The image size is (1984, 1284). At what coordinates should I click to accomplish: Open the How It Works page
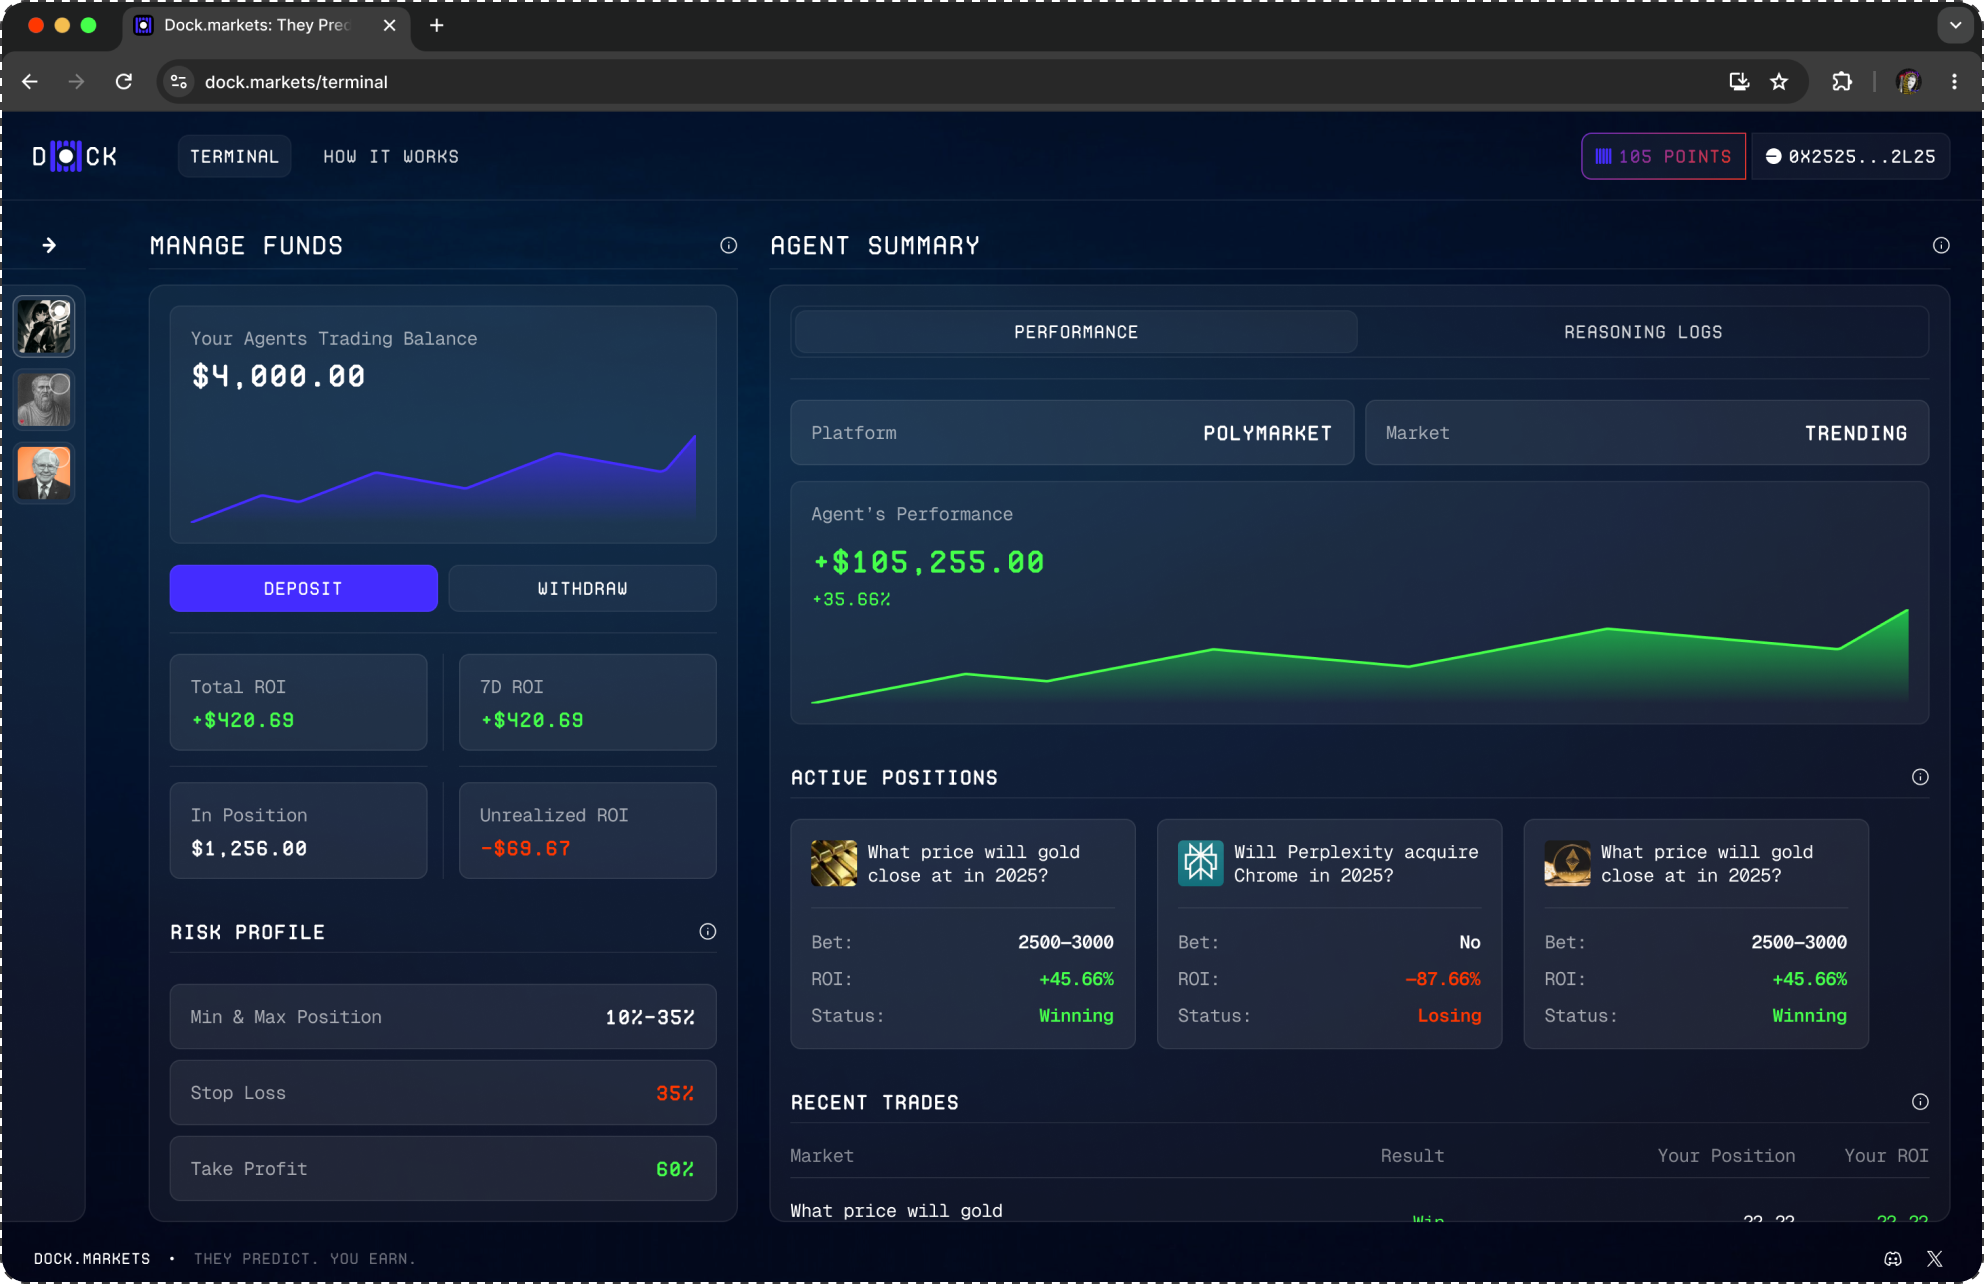tap(390, 156)
